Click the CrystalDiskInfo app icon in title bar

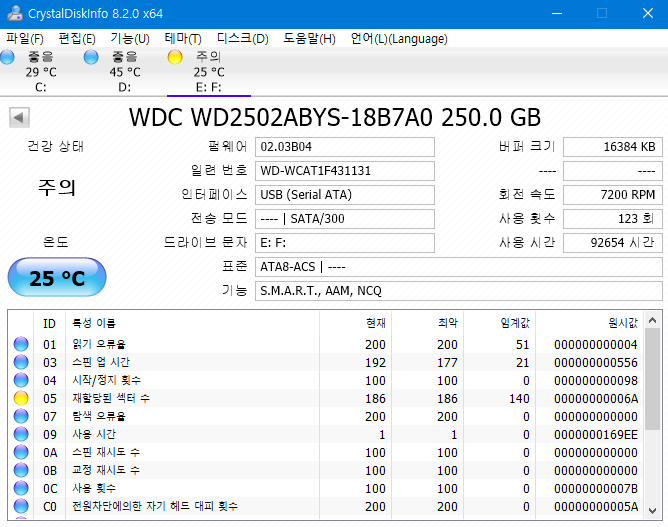coord(15,13)
